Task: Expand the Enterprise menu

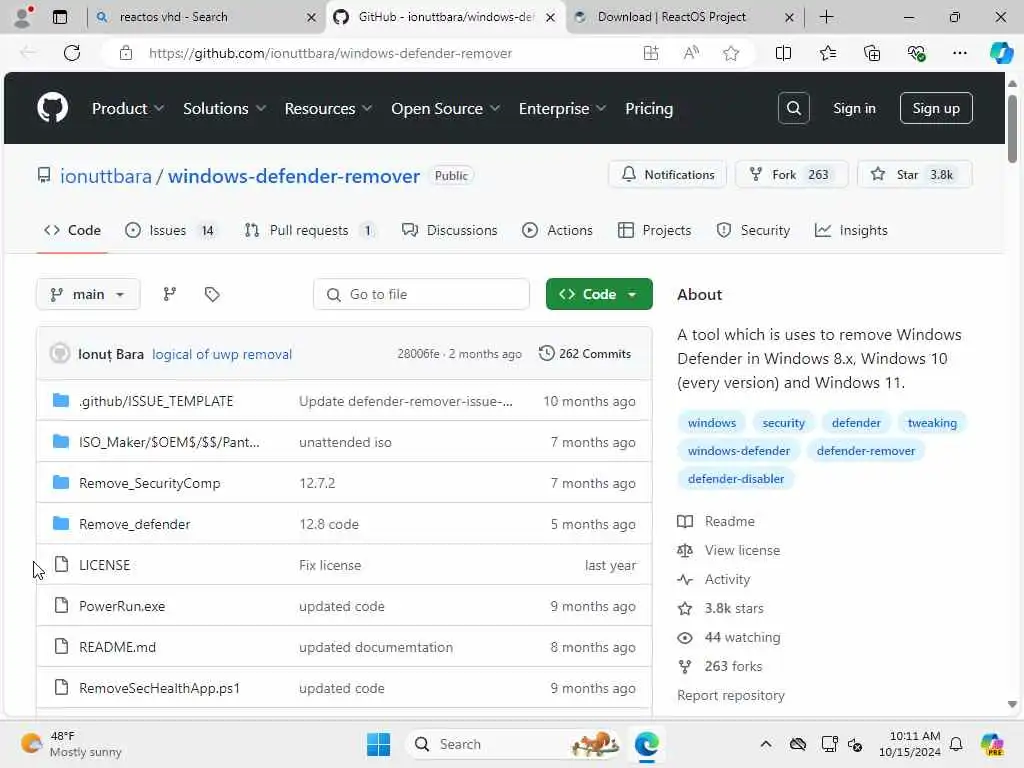Action: pos(562,108)
